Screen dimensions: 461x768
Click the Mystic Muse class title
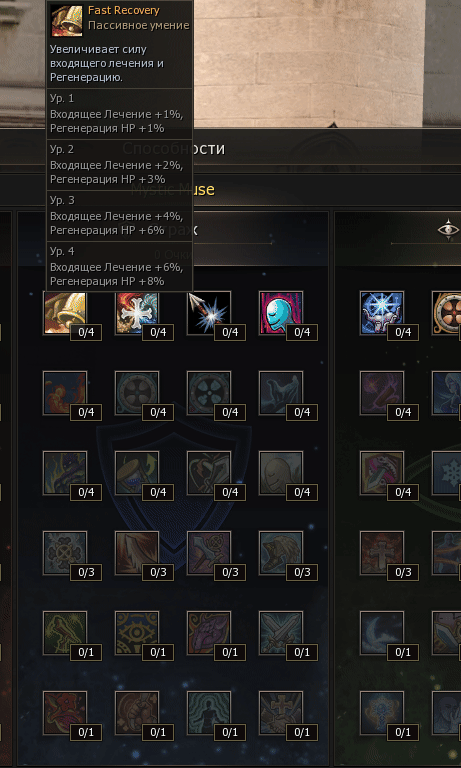coord(172,189)
